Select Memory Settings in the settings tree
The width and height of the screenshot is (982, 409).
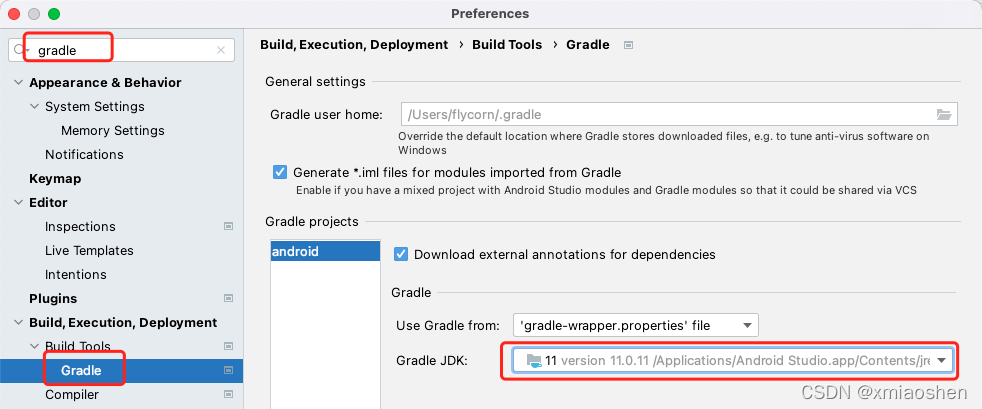click(x=113, y=130)
